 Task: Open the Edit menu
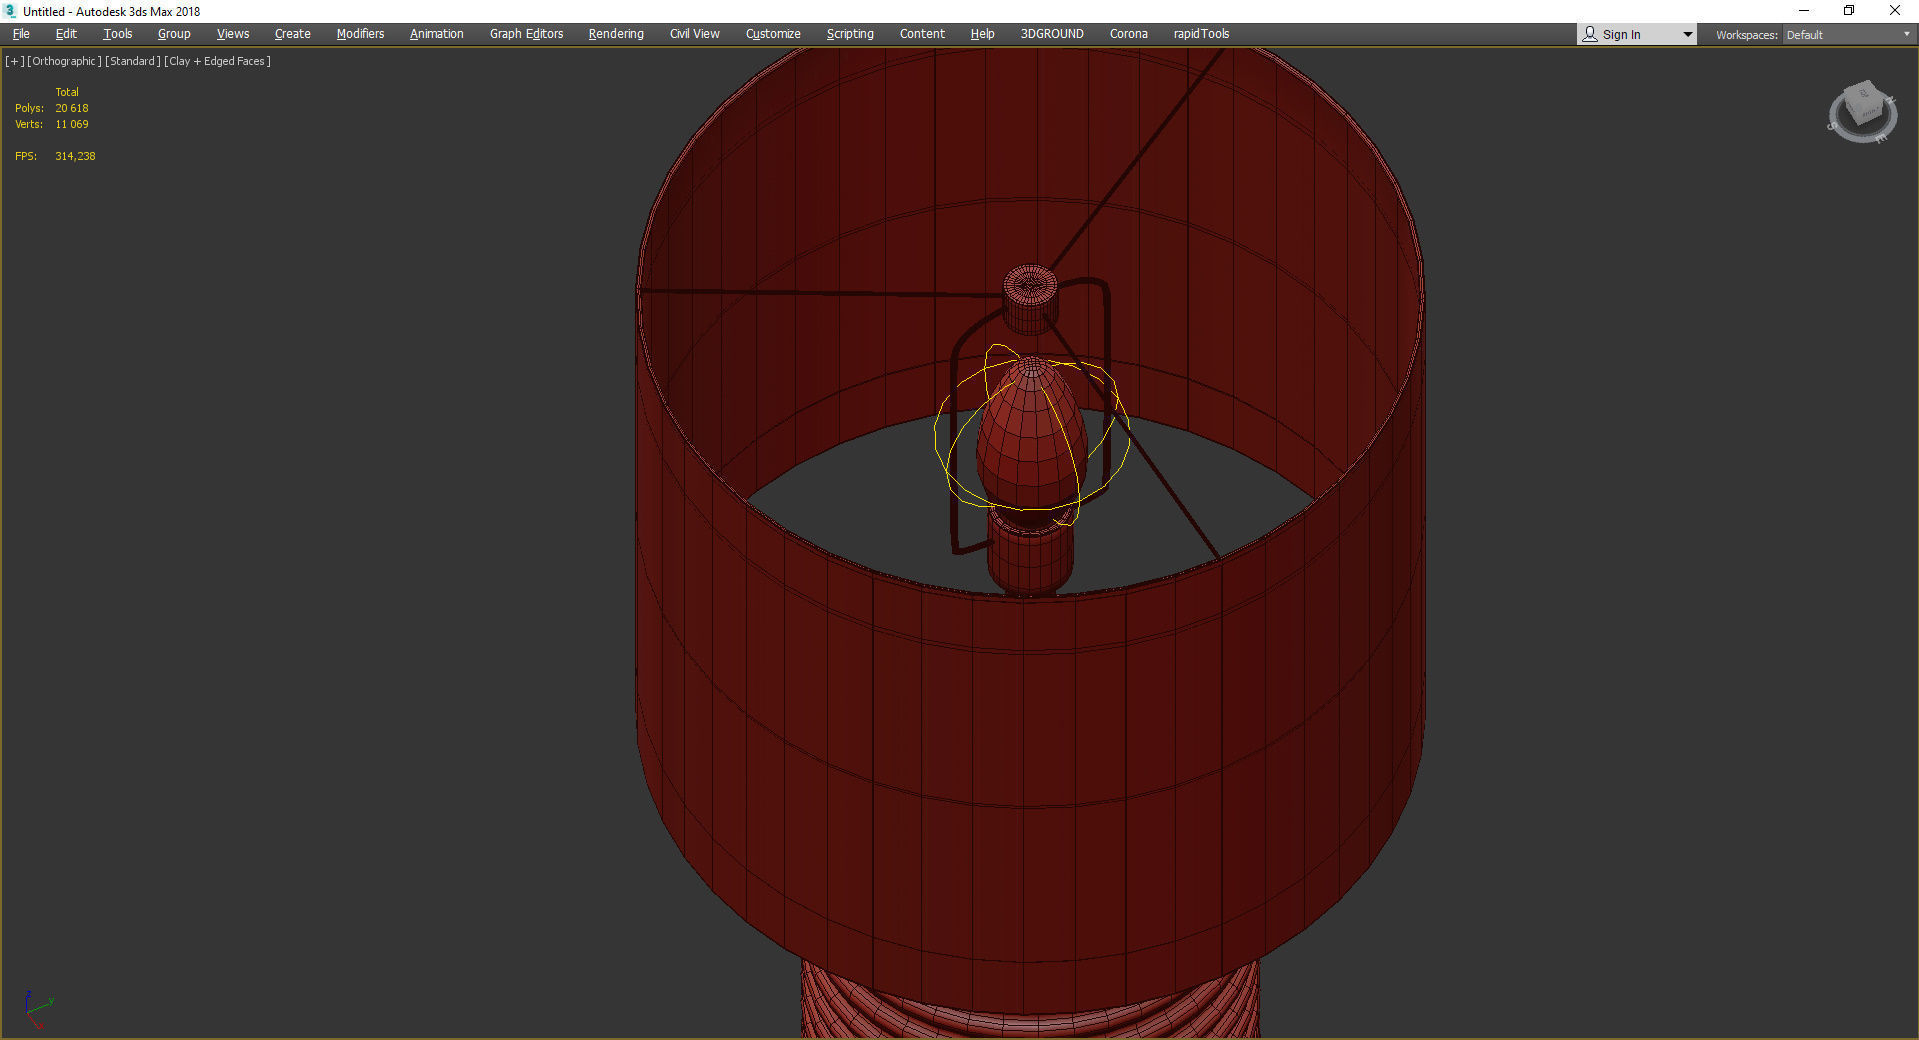coord(66,34)
